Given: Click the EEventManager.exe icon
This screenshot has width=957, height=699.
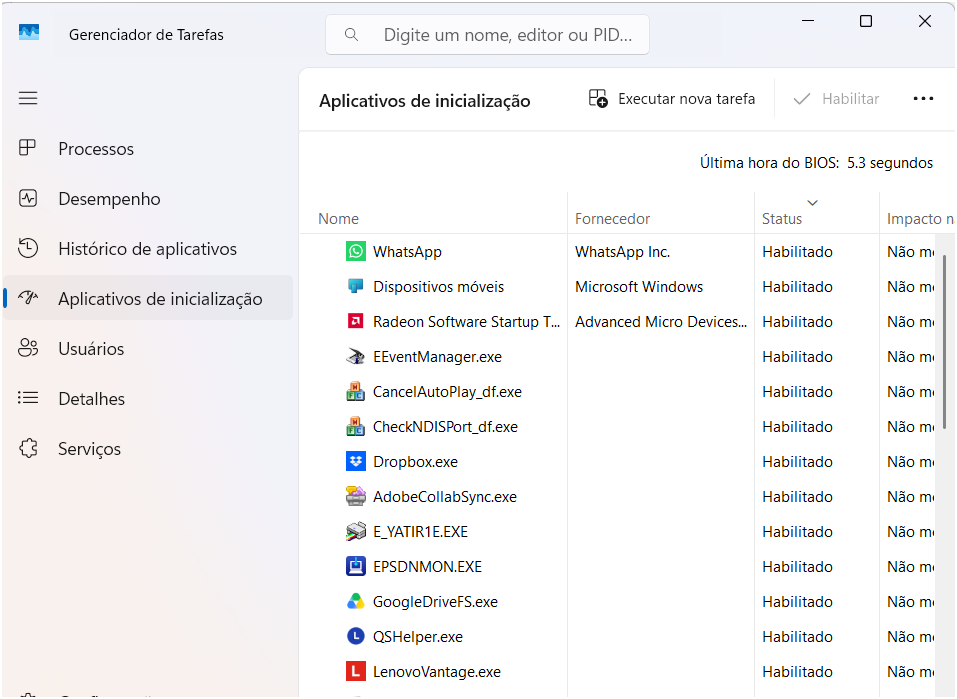Looking at the screenshot, I should click(356, 356).
